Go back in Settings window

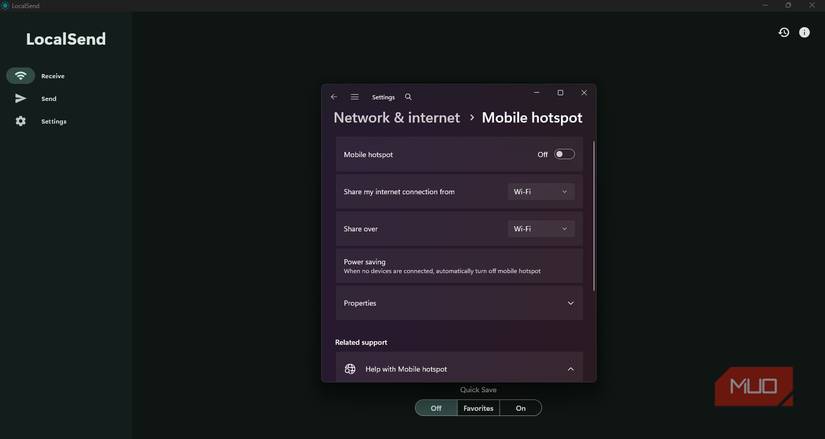pyautogui.click(x=334, y=97)
